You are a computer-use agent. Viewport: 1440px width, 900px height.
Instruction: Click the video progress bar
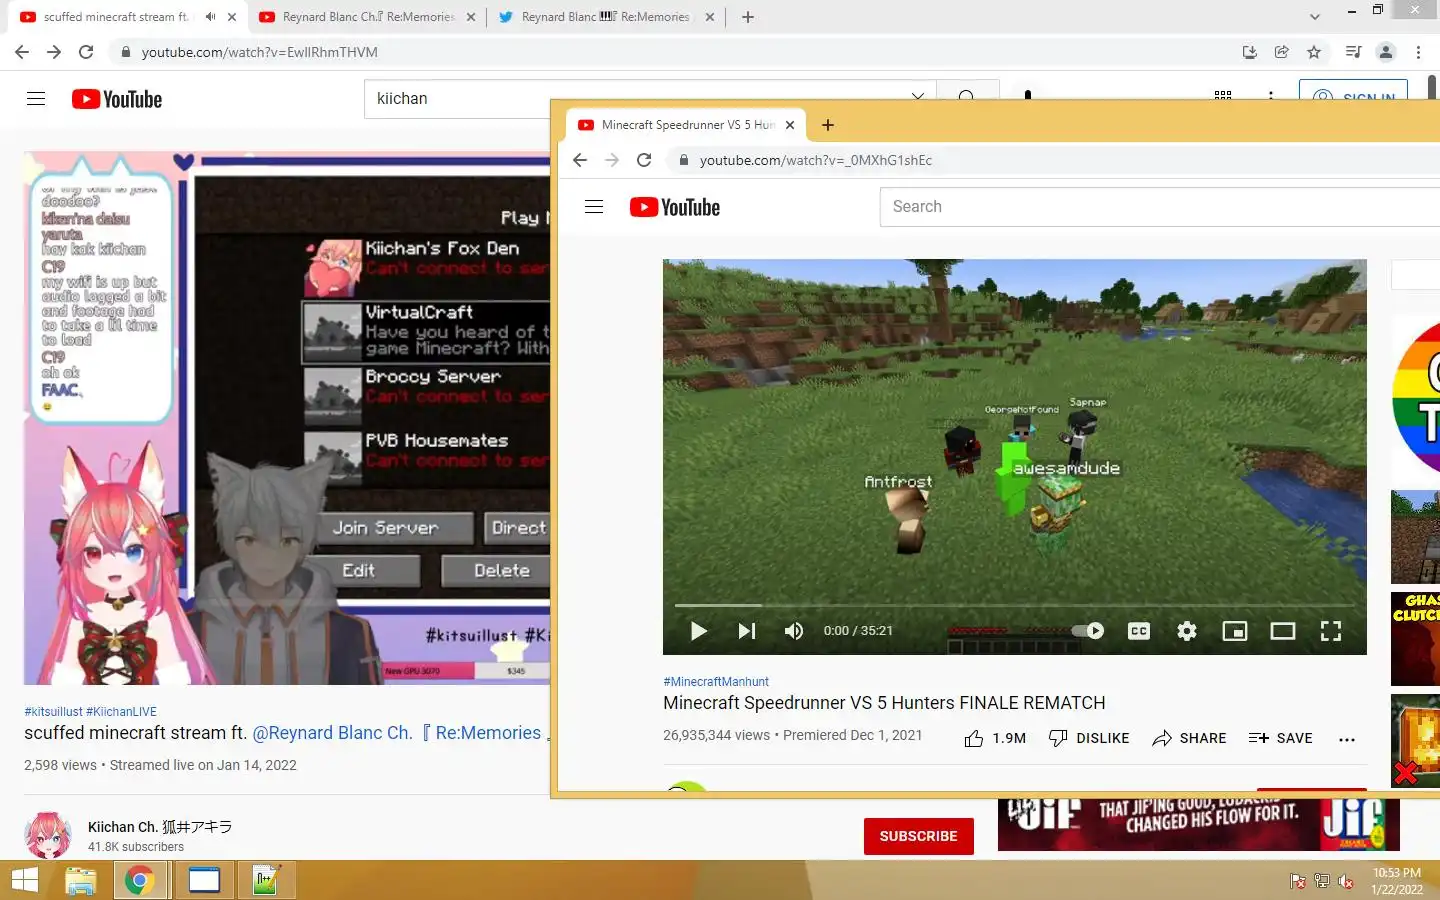click(x=1015, y=605)
